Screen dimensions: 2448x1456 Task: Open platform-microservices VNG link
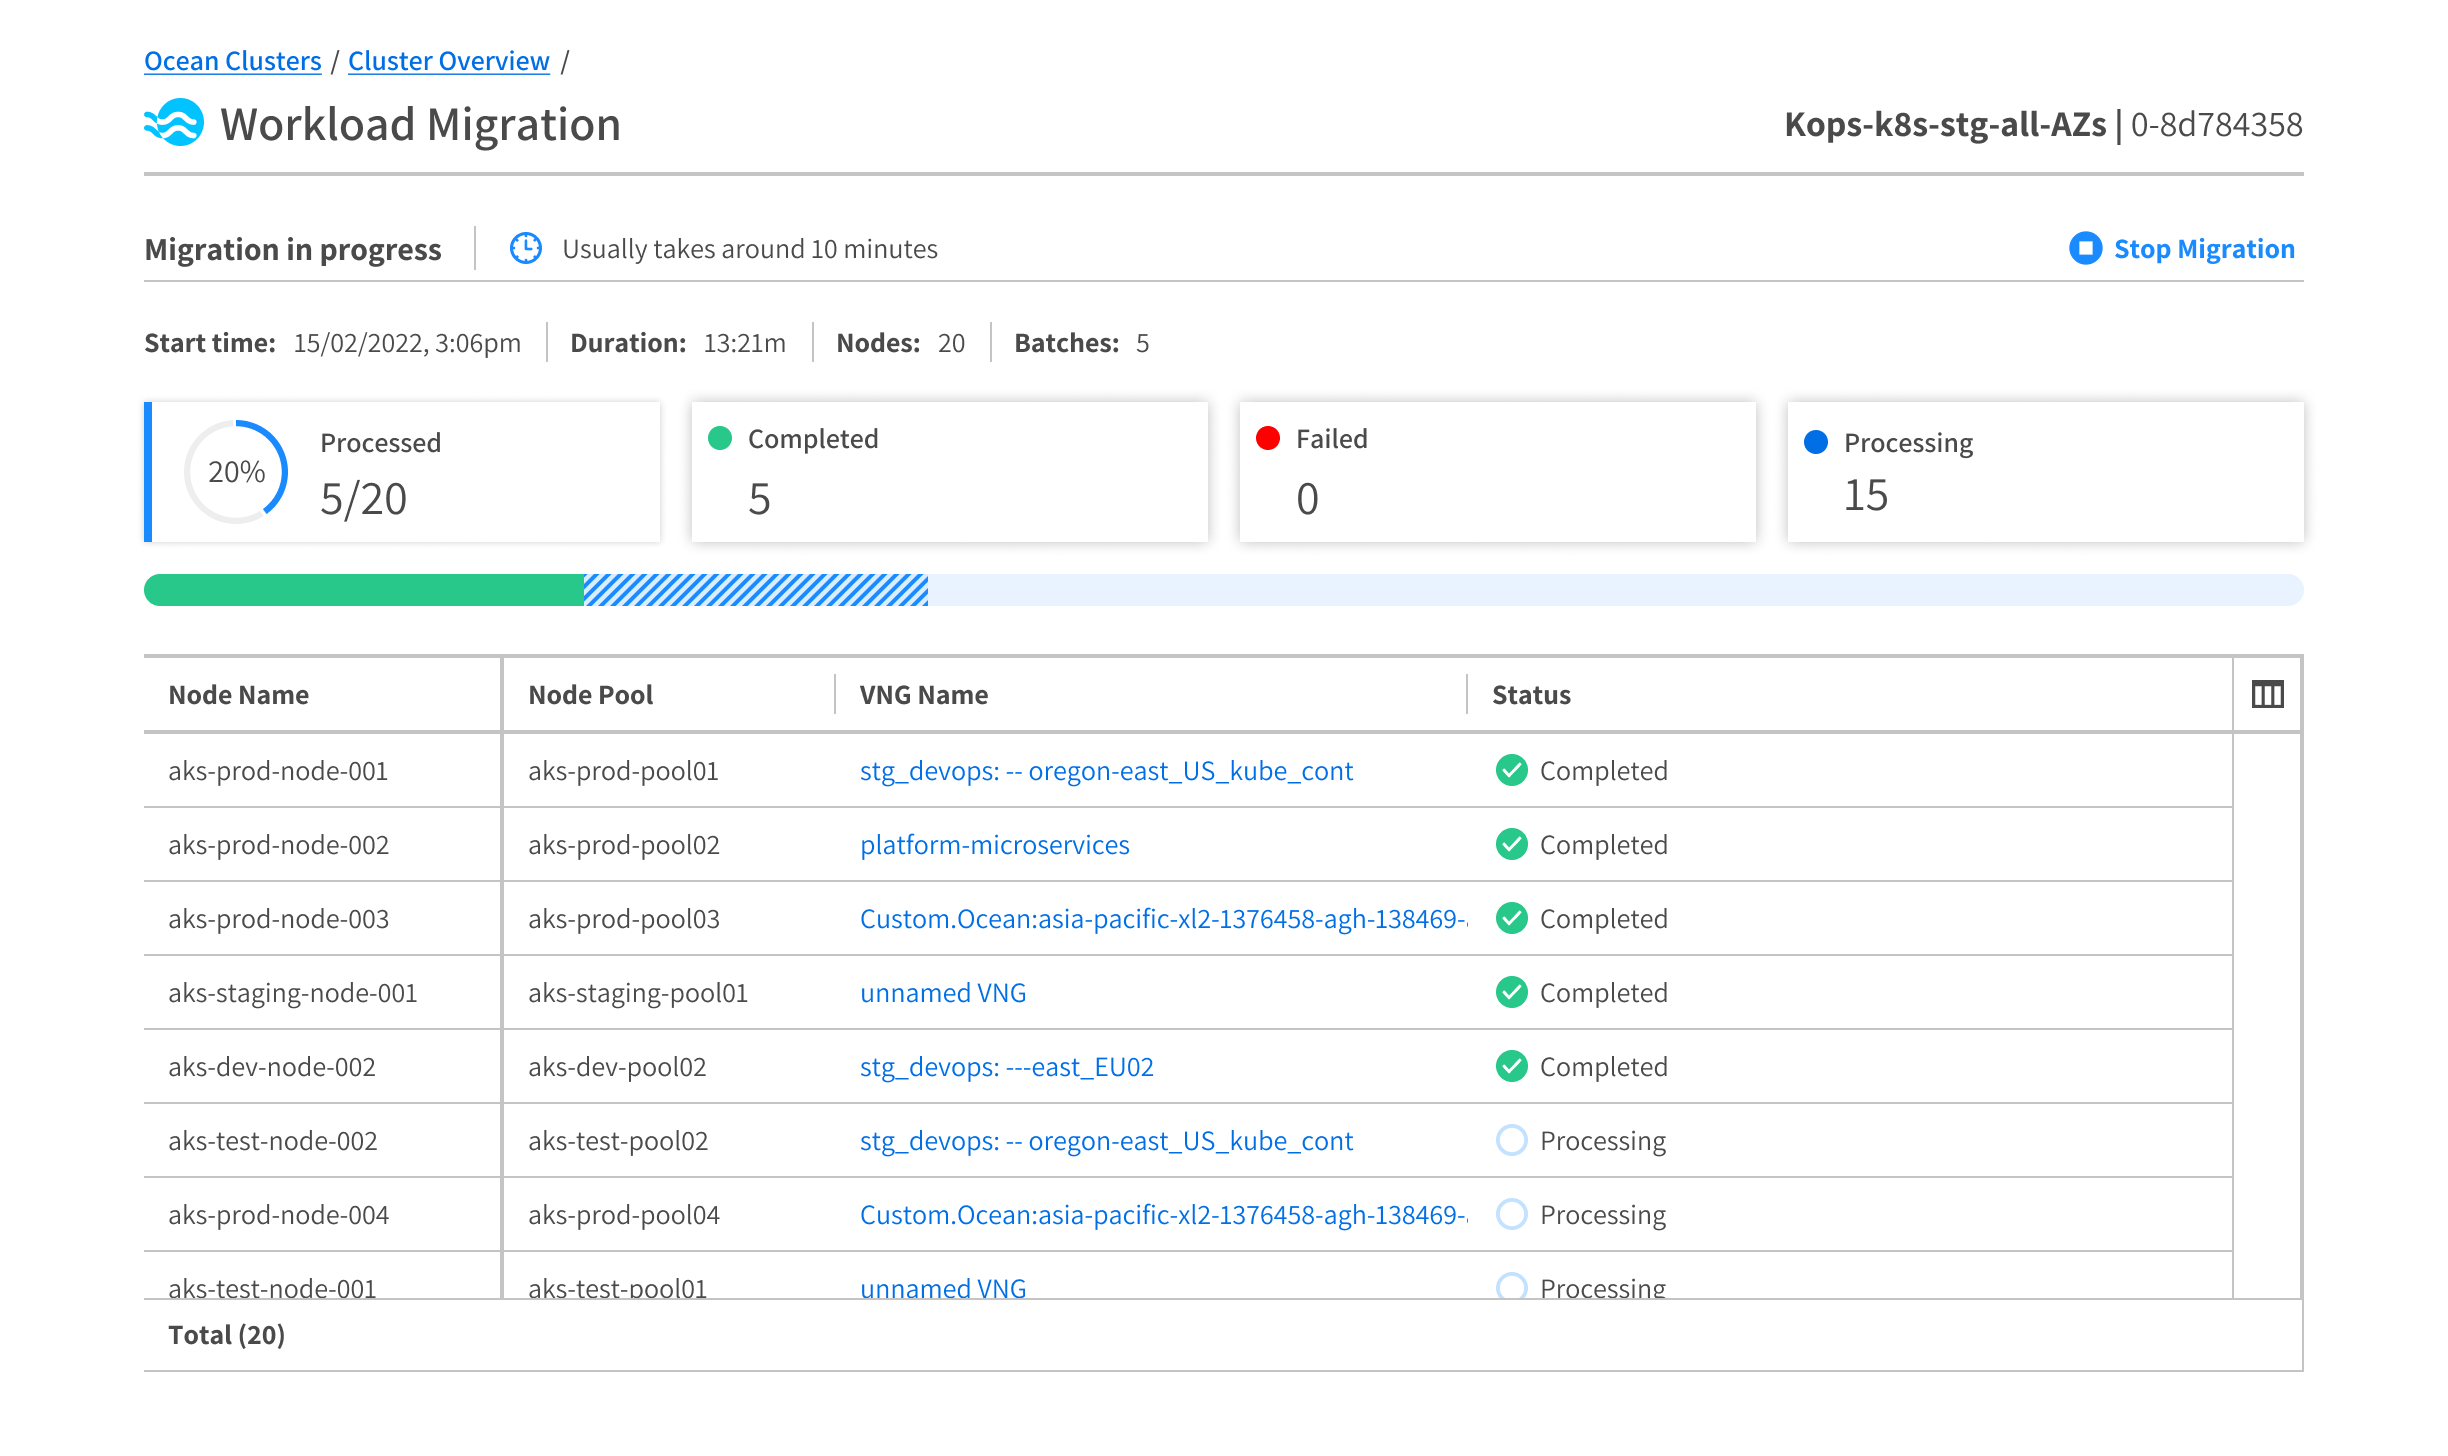994,845
